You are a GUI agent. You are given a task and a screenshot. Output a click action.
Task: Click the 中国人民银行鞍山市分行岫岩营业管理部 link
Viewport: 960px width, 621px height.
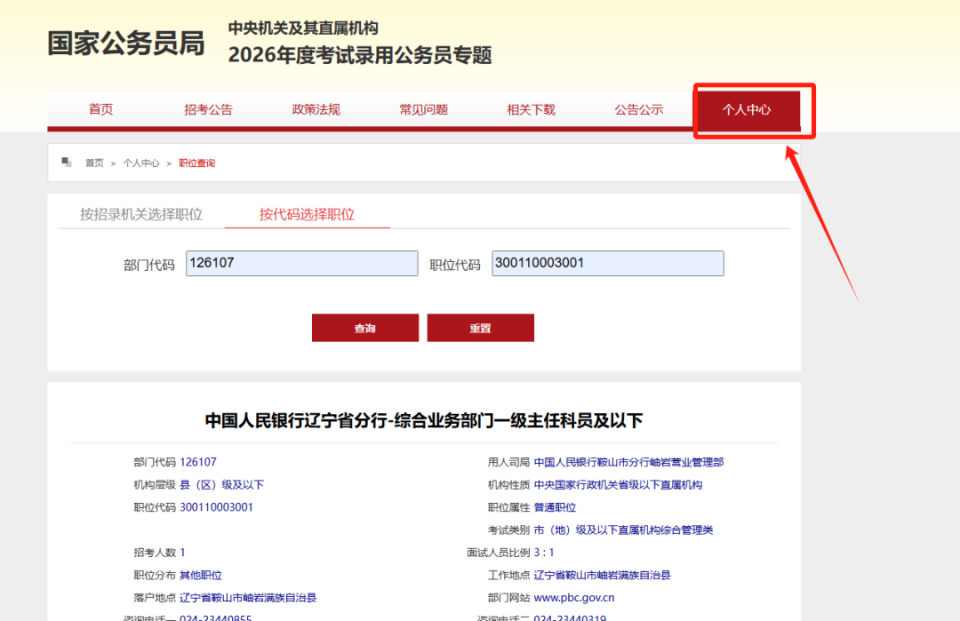click(630, 461)
